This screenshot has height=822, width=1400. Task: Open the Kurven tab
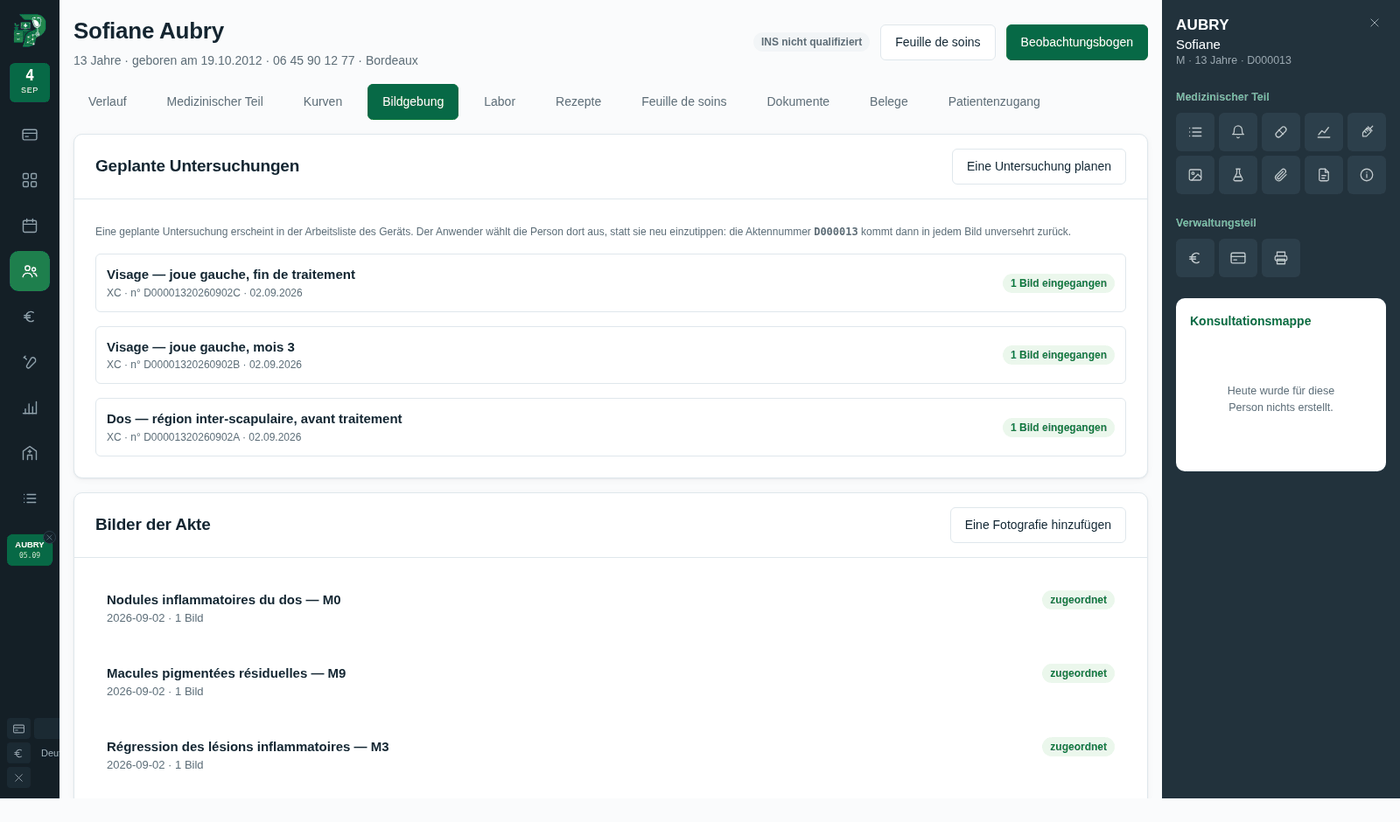point(323,102)
